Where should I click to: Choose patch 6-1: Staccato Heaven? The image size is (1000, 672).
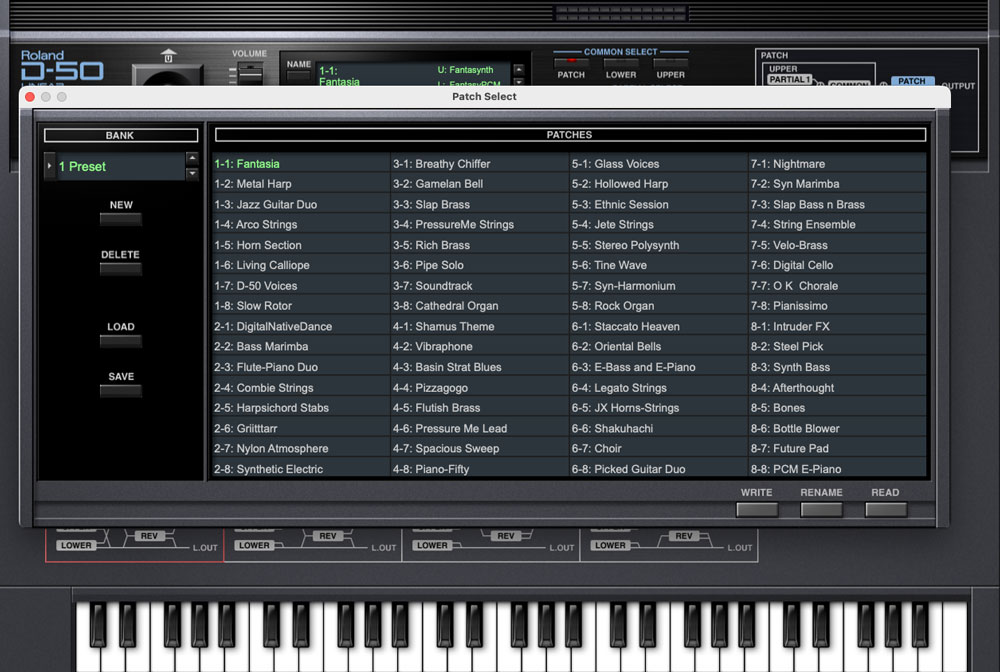point(658,326)
